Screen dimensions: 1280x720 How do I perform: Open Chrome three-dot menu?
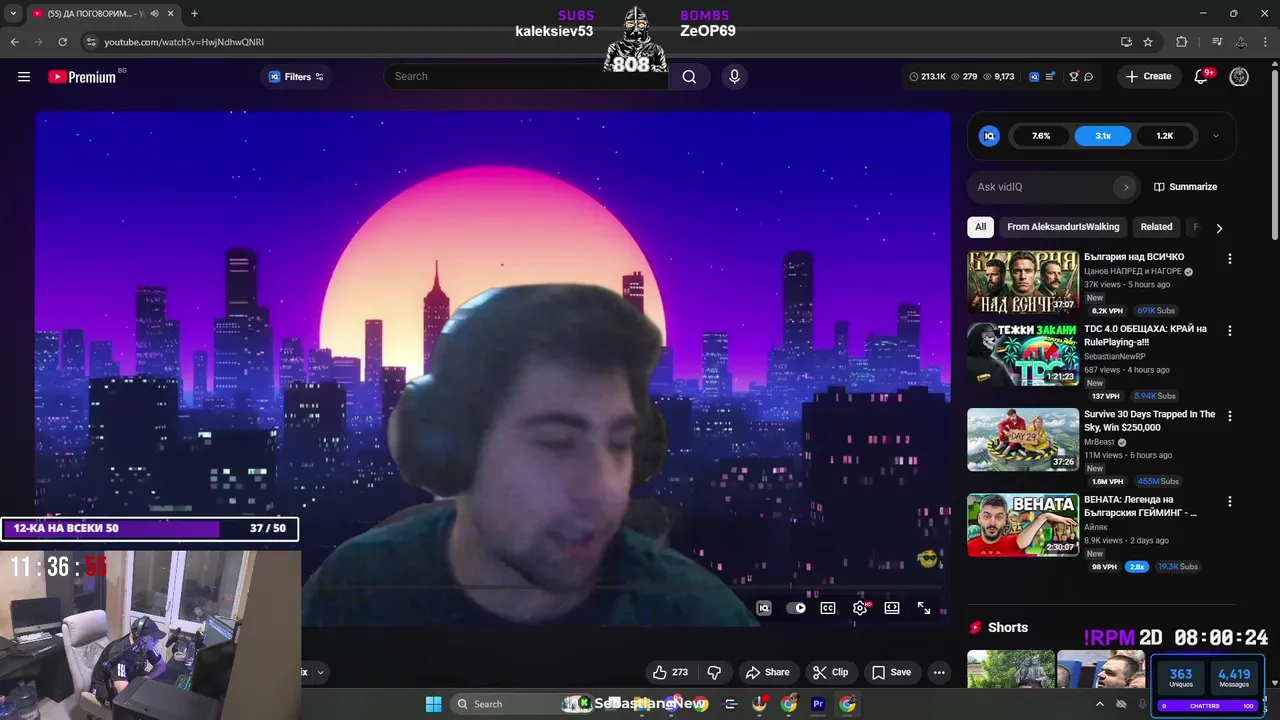click(x=1266, y=42)
